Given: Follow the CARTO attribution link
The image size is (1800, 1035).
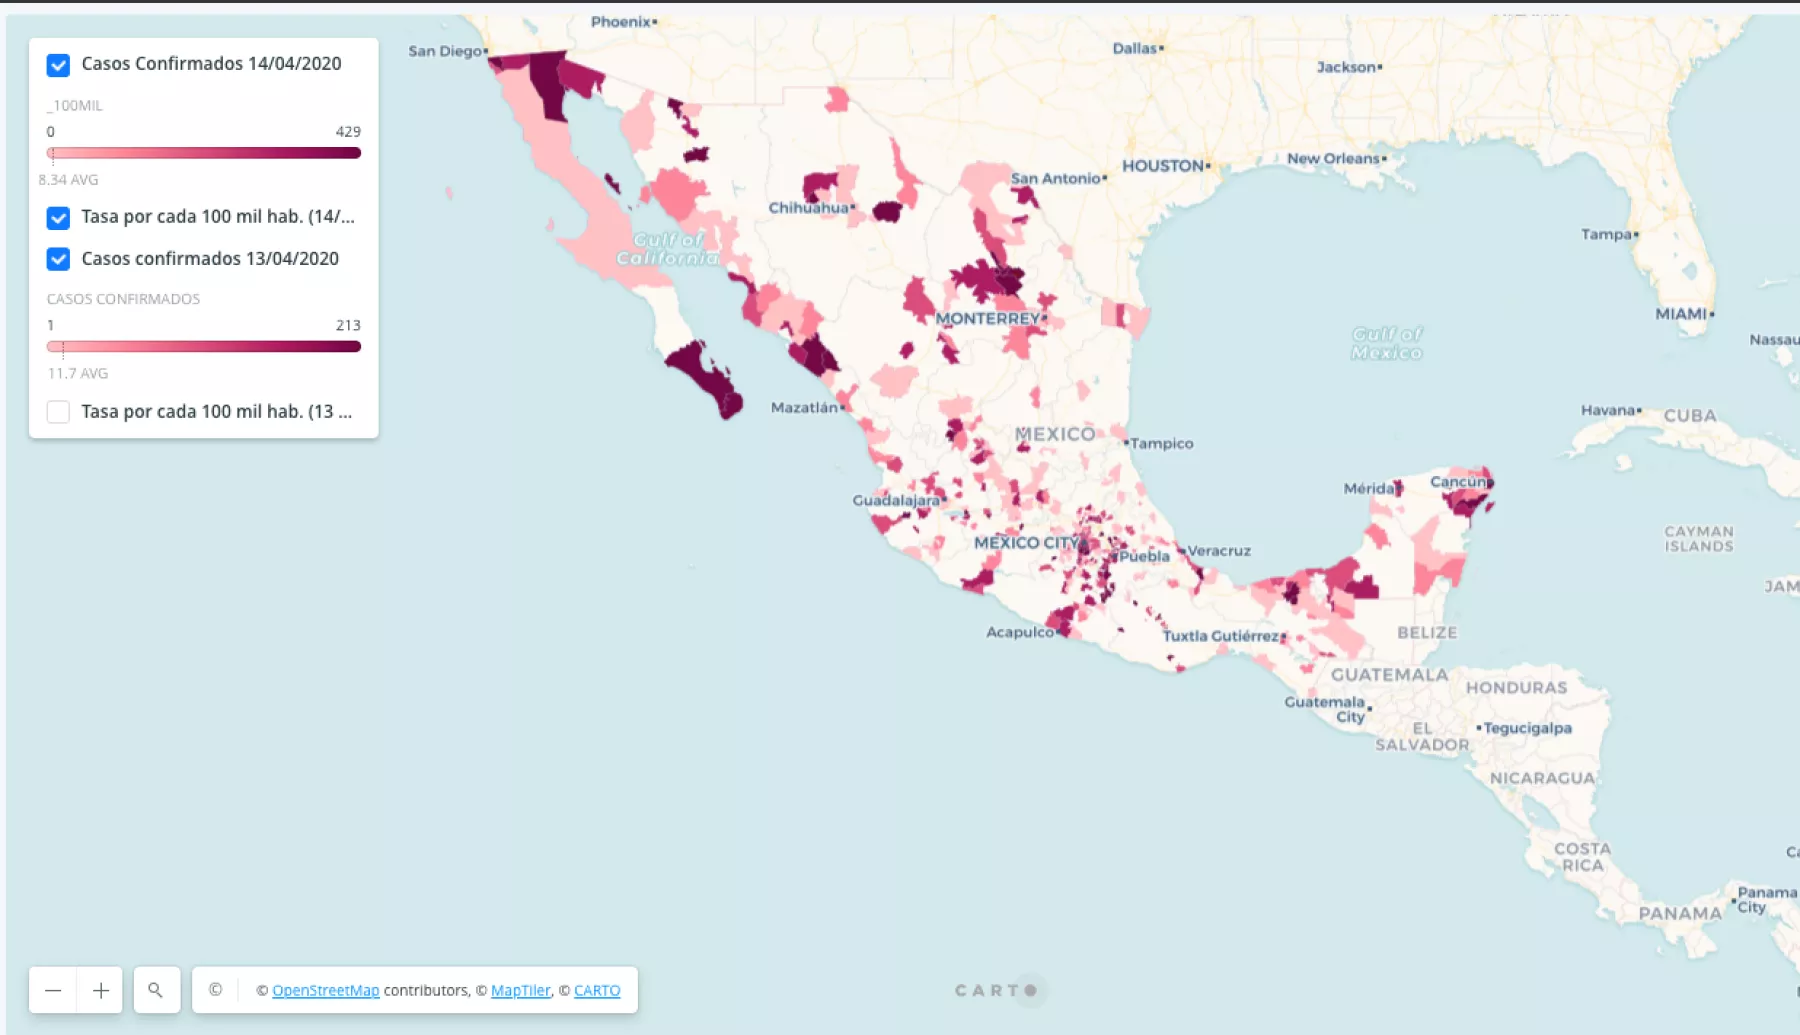Looking at the screenshot, I should (x=597, y=991).
